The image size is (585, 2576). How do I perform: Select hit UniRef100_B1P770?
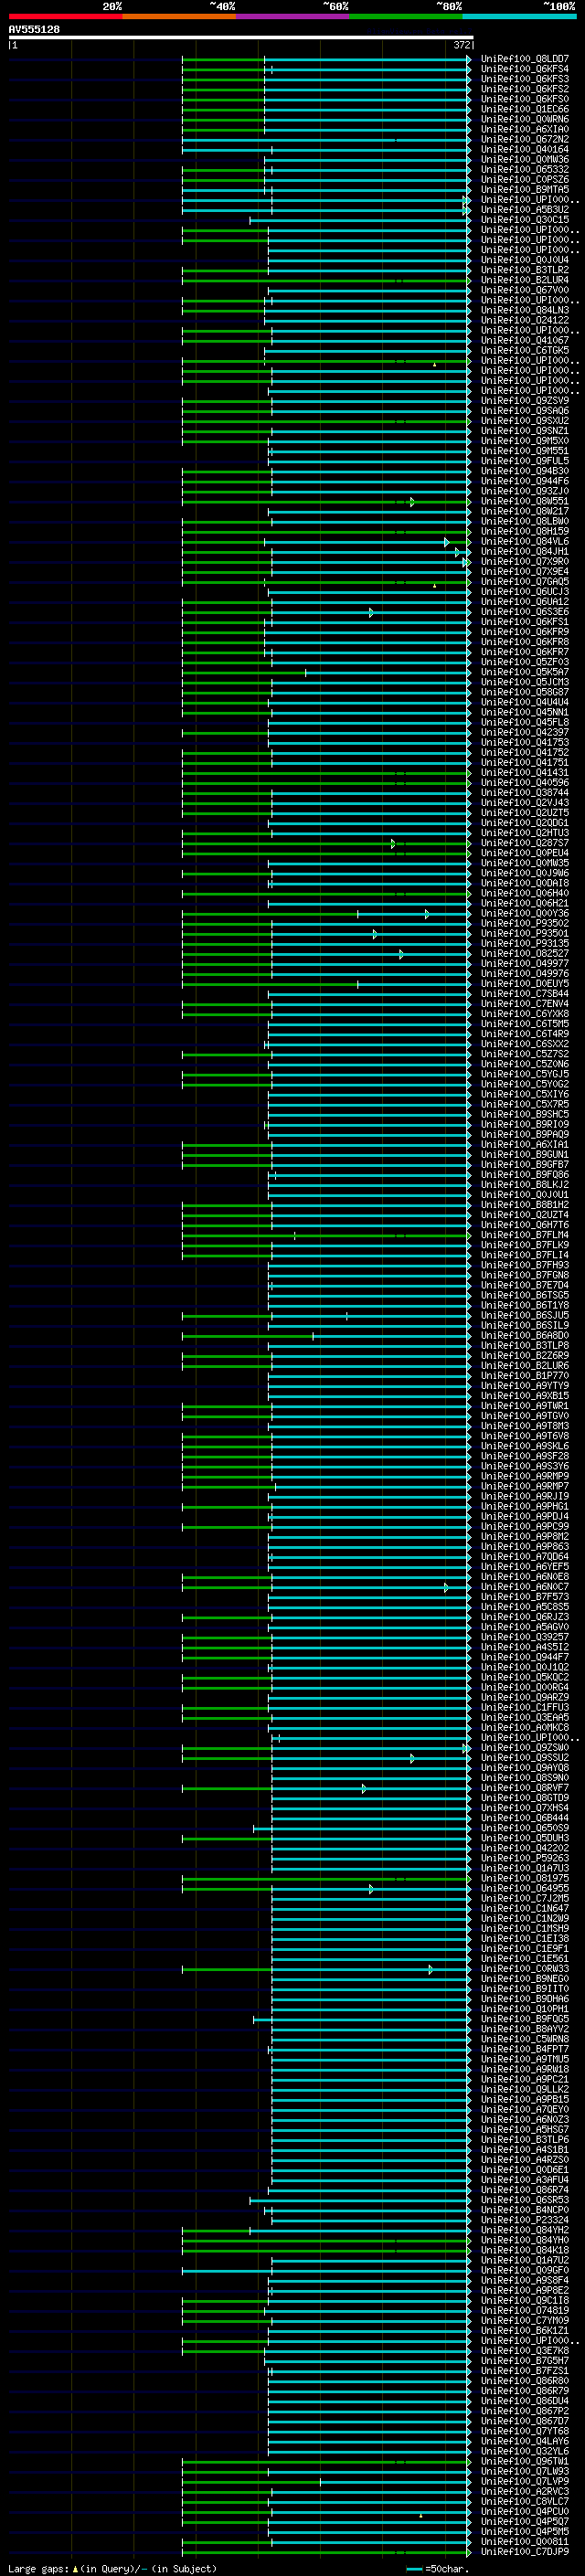coord(525,1376)
